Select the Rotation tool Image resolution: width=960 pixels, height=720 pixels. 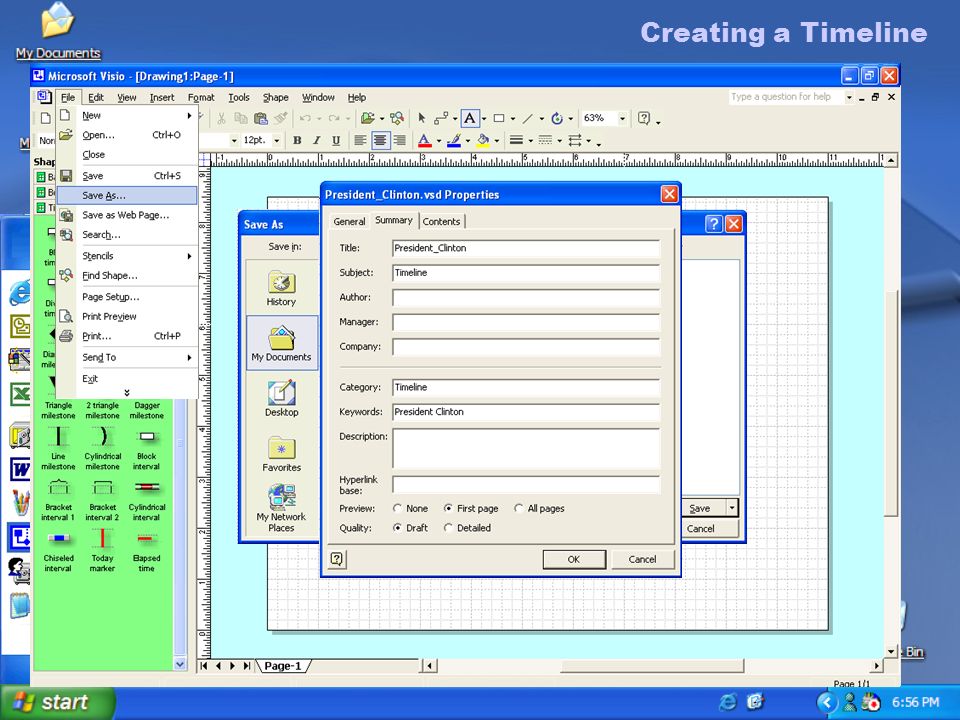557,118
